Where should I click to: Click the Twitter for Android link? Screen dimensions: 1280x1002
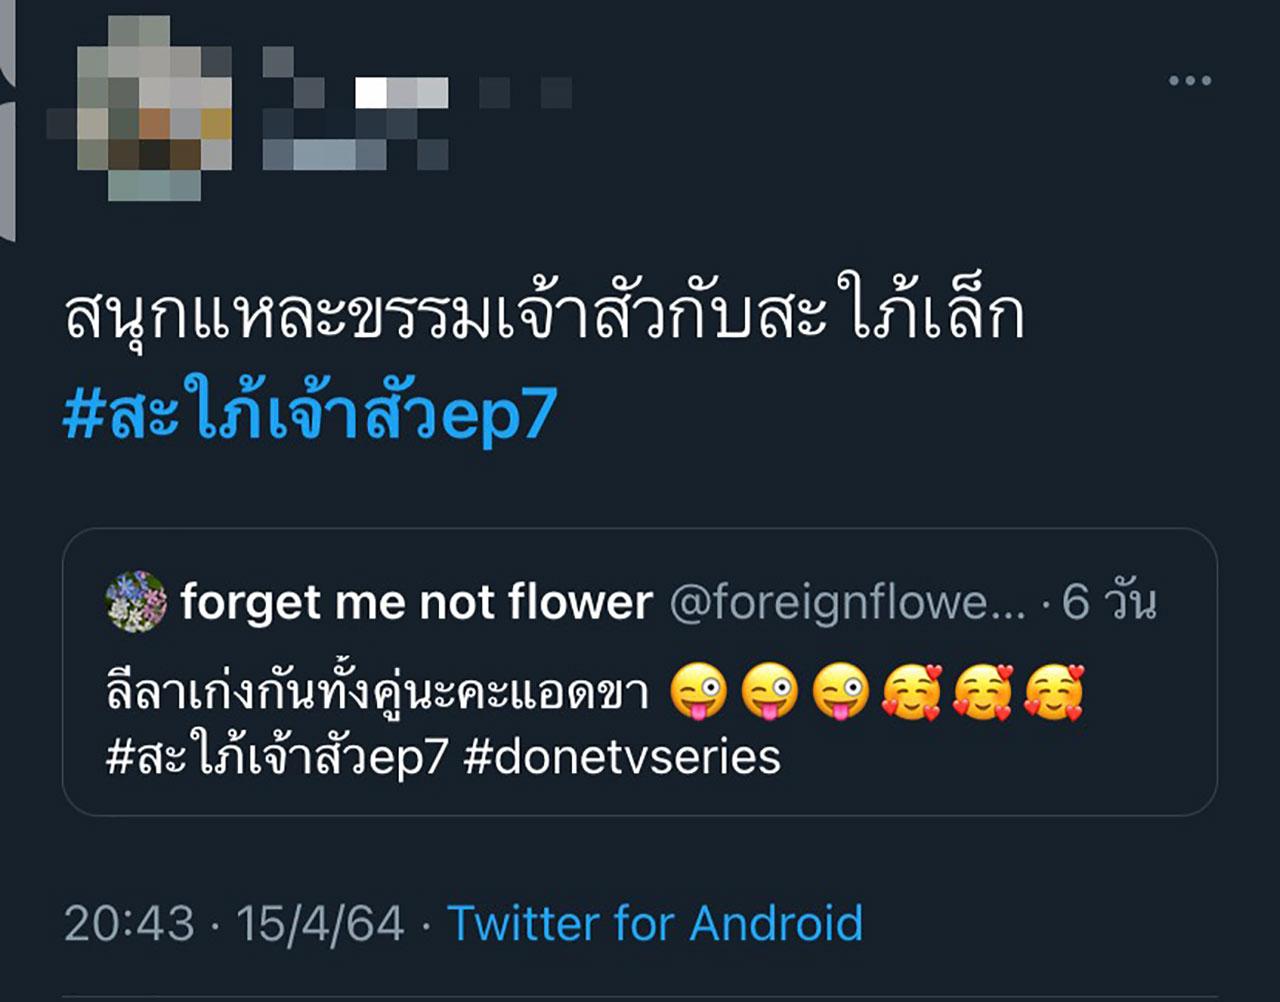click(x=655, y=923)
